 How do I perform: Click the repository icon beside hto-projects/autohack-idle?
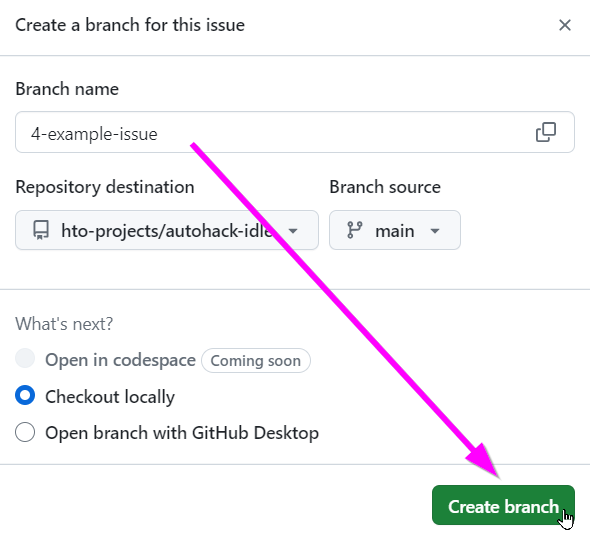tap(41, 230)
